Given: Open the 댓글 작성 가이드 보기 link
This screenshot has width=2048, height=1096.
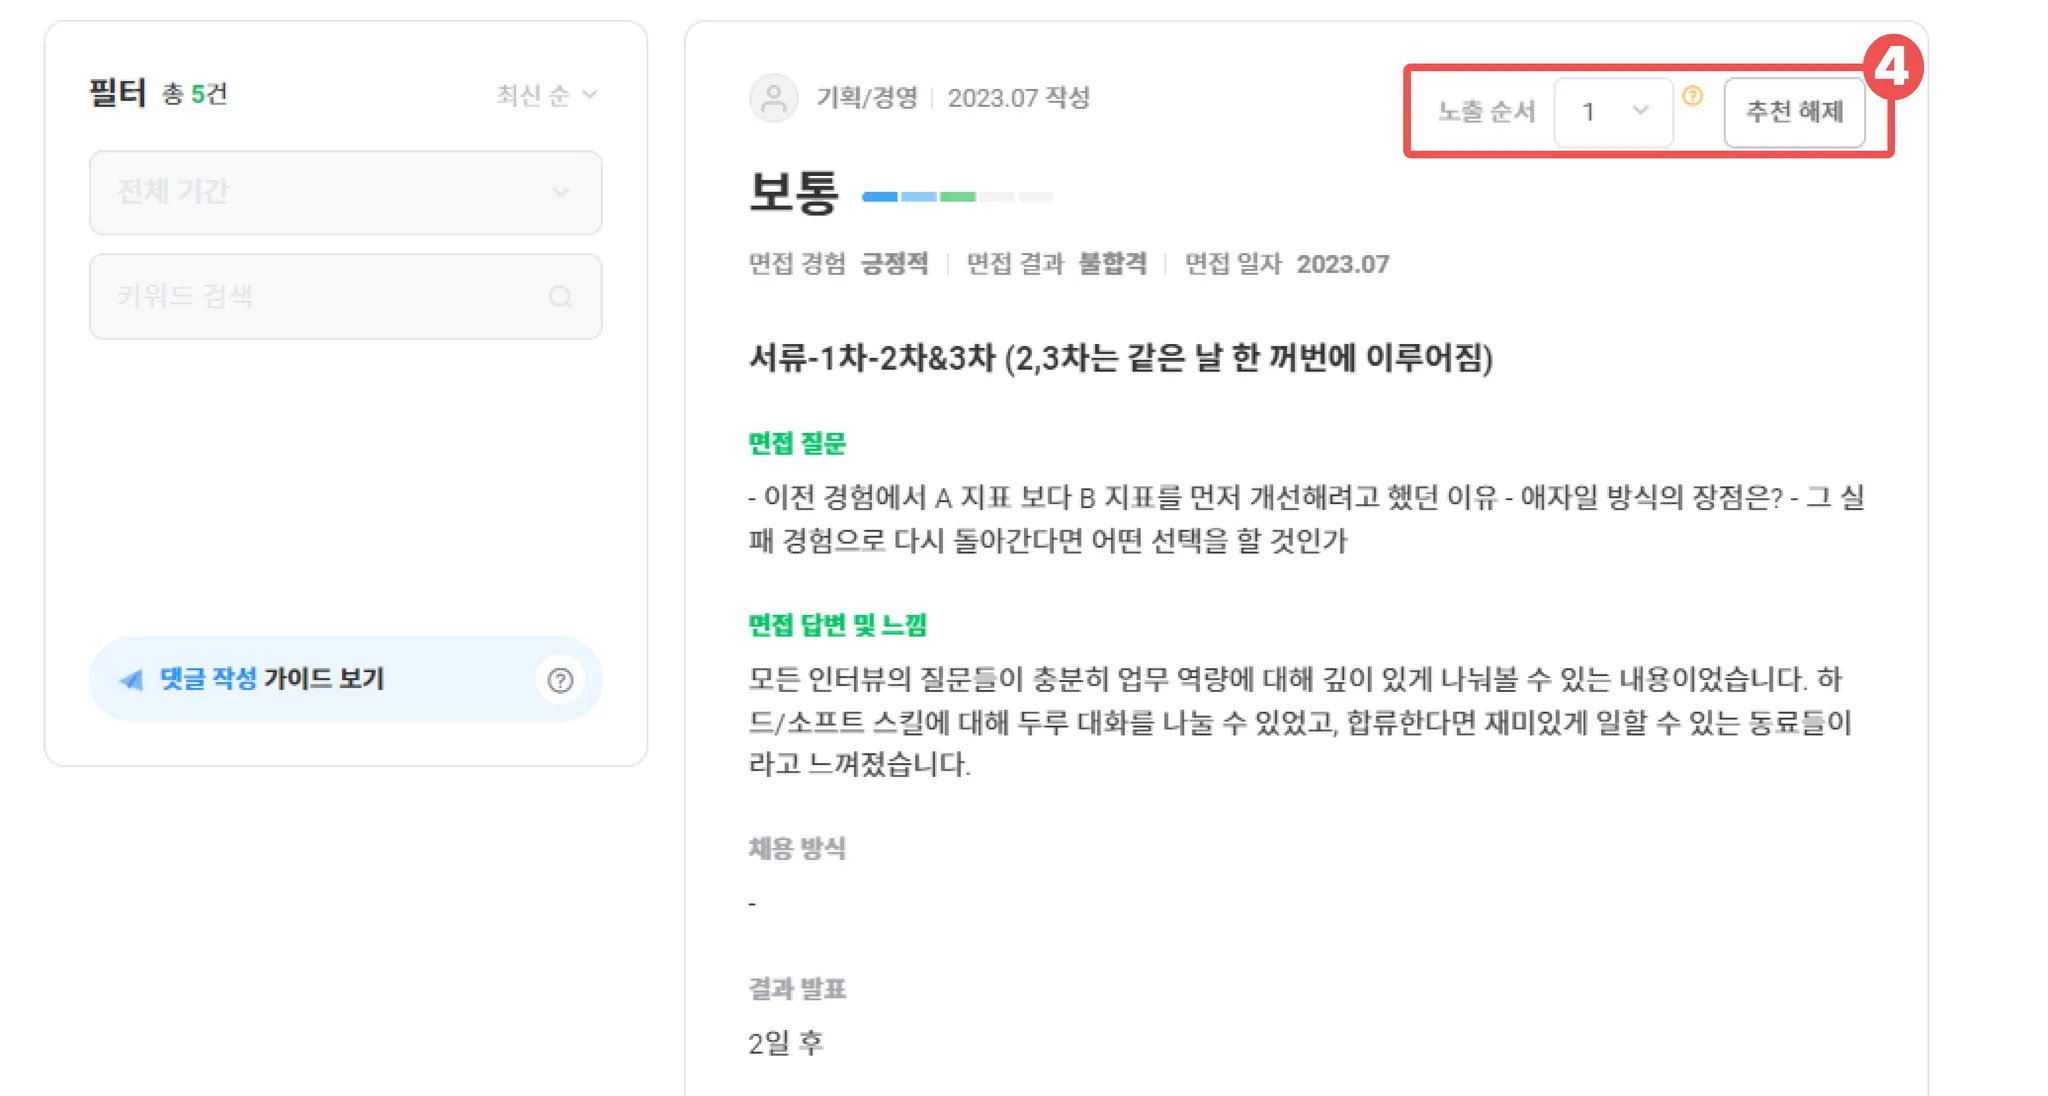Looking at the screenshot, I should [271, 679].
